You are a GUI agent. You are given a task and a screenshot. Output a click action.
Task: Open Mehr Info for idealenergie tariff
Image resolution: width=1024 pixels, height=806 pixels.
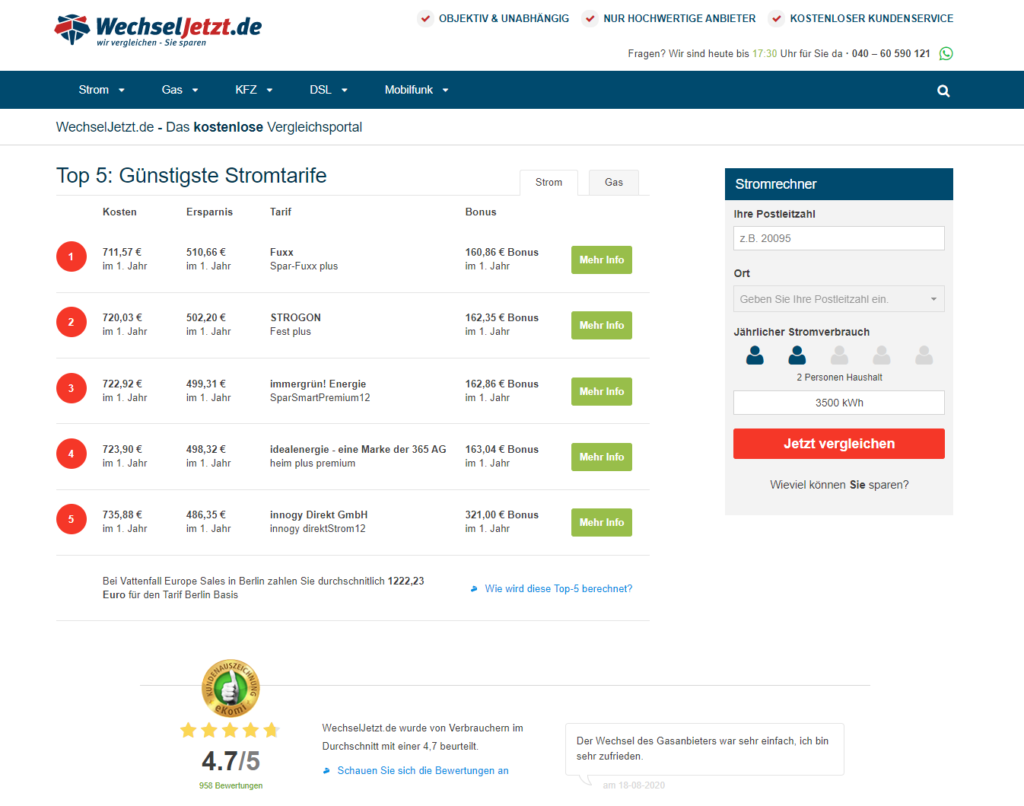[x=601, y=457]
